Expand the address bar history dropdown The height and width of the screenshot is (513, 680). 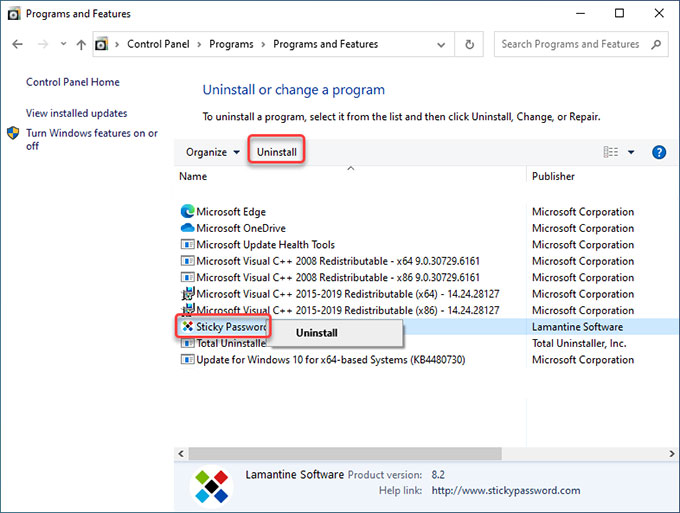click(441, 45)
